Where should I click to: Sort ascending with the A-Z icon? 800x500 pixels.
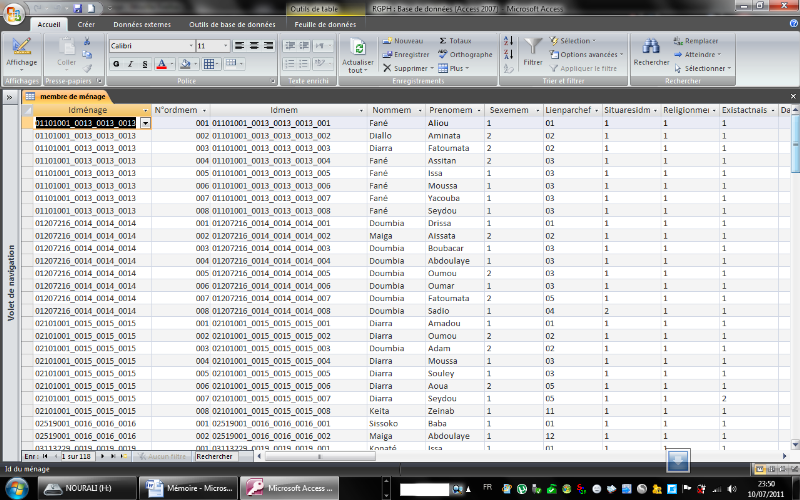[x=510, y=41]
